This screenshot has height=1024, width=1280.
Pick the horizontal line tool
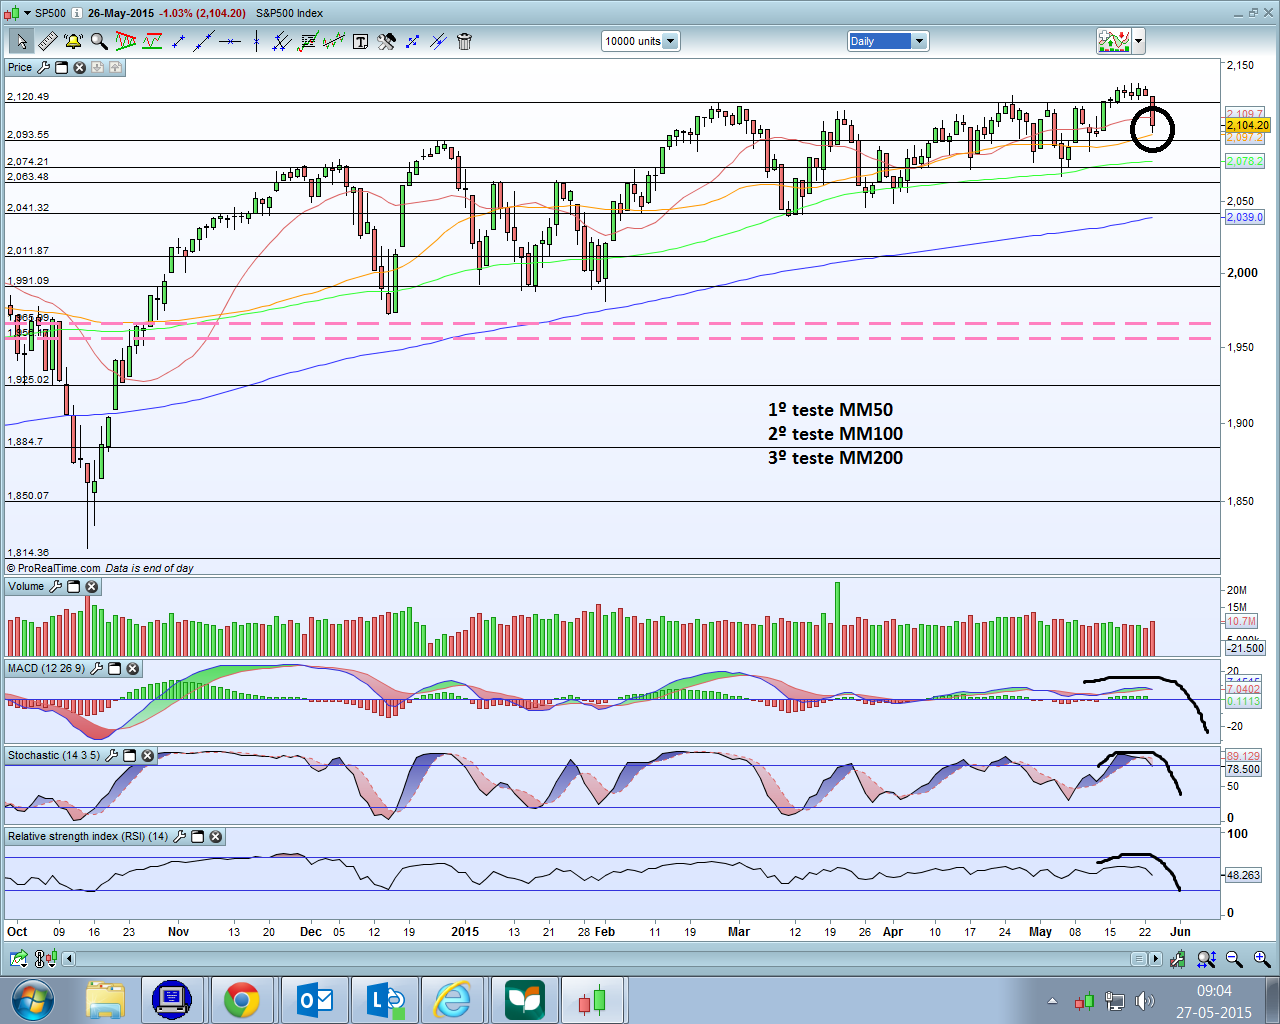coord(230,41)
